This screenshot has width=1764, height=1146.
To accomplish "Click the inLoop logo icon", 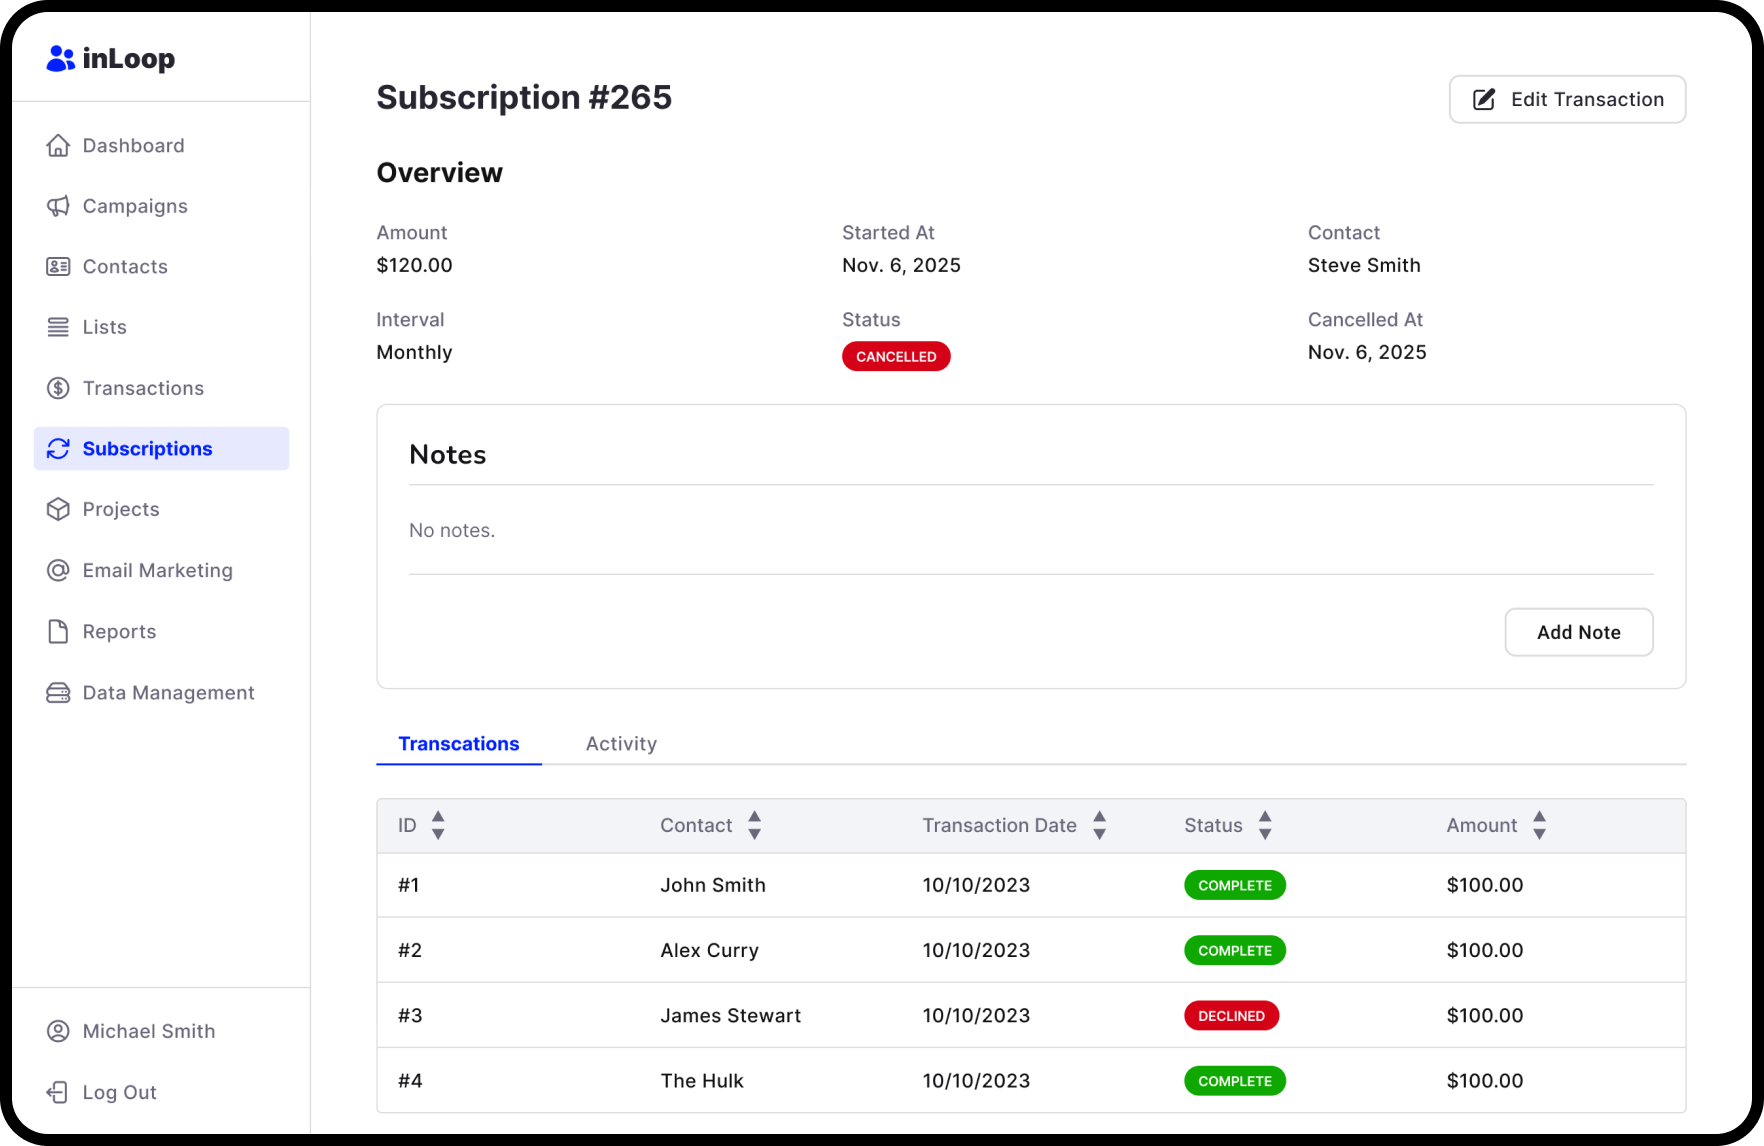I will 60,58.
